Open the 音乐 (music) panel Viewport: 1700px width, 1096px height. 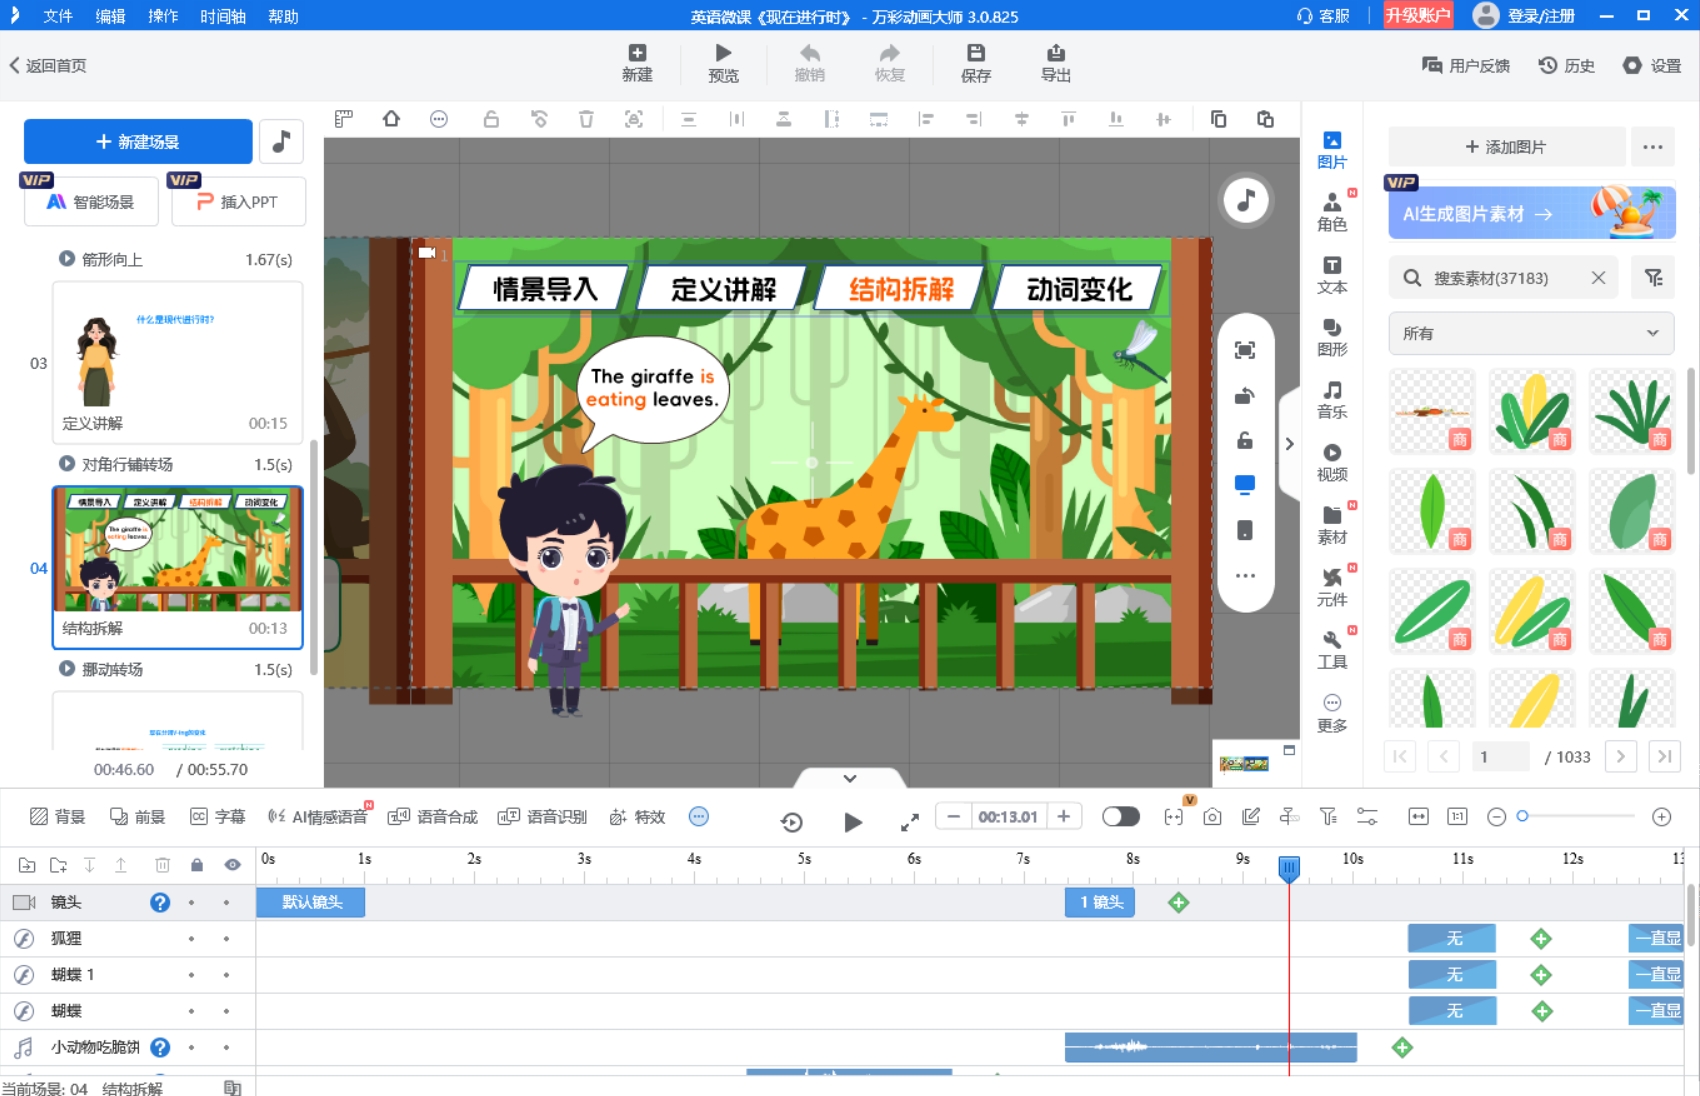1333,400
